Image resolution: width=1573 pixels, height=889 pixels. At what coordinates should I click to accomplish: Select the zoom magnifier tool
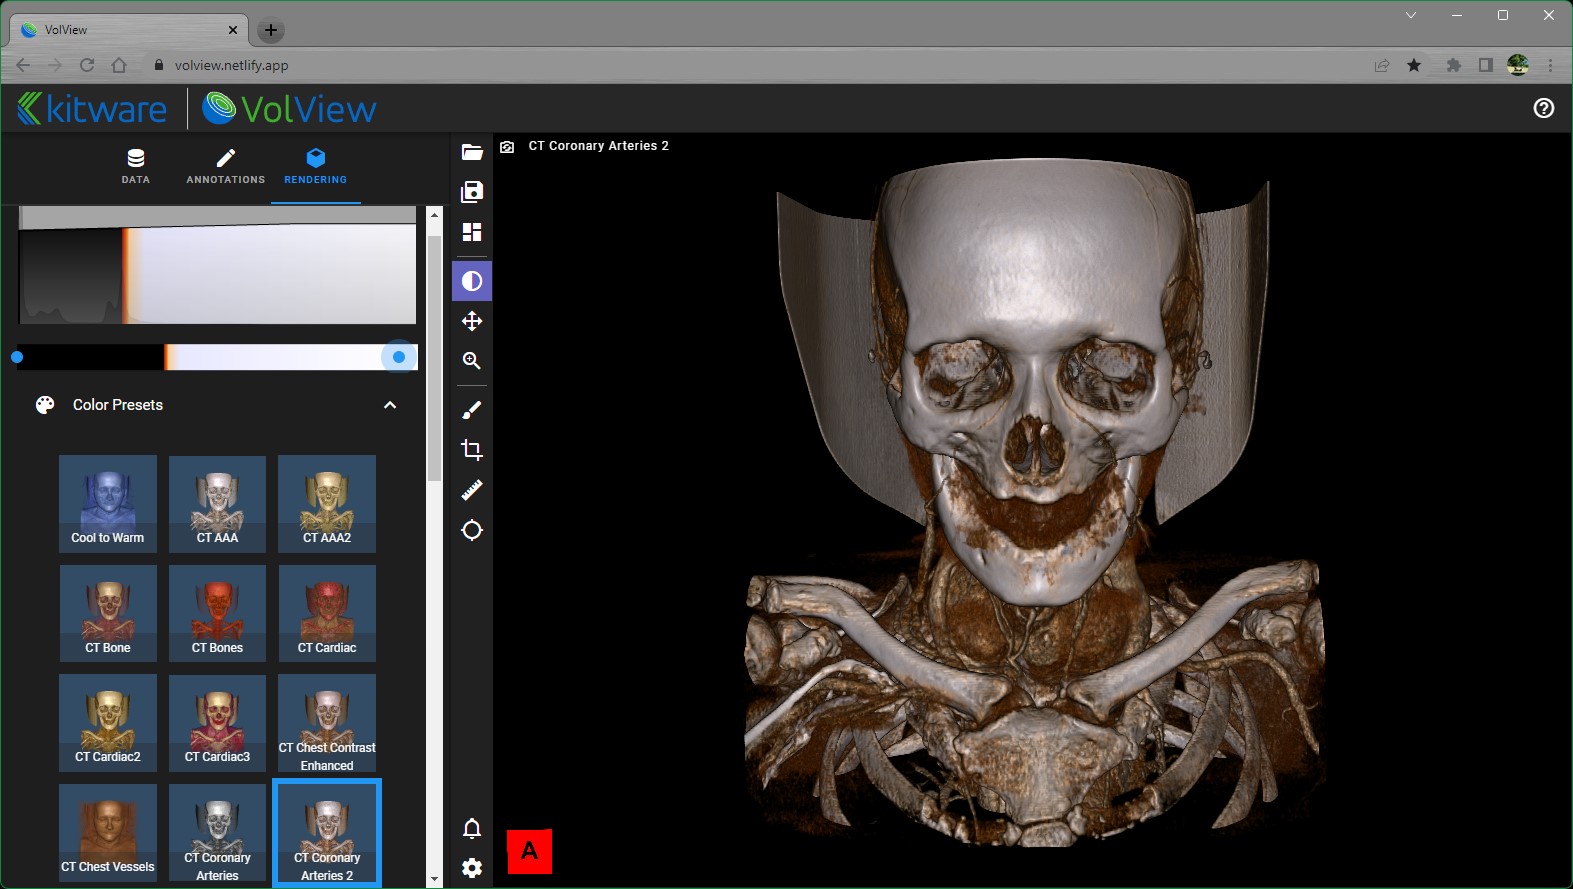pos(472,361)
